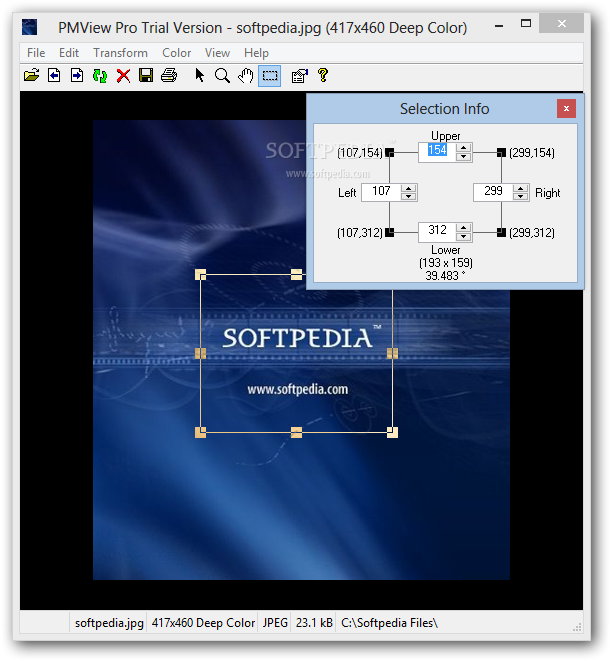Select the magnifier zoom tool

pos(222,76)
